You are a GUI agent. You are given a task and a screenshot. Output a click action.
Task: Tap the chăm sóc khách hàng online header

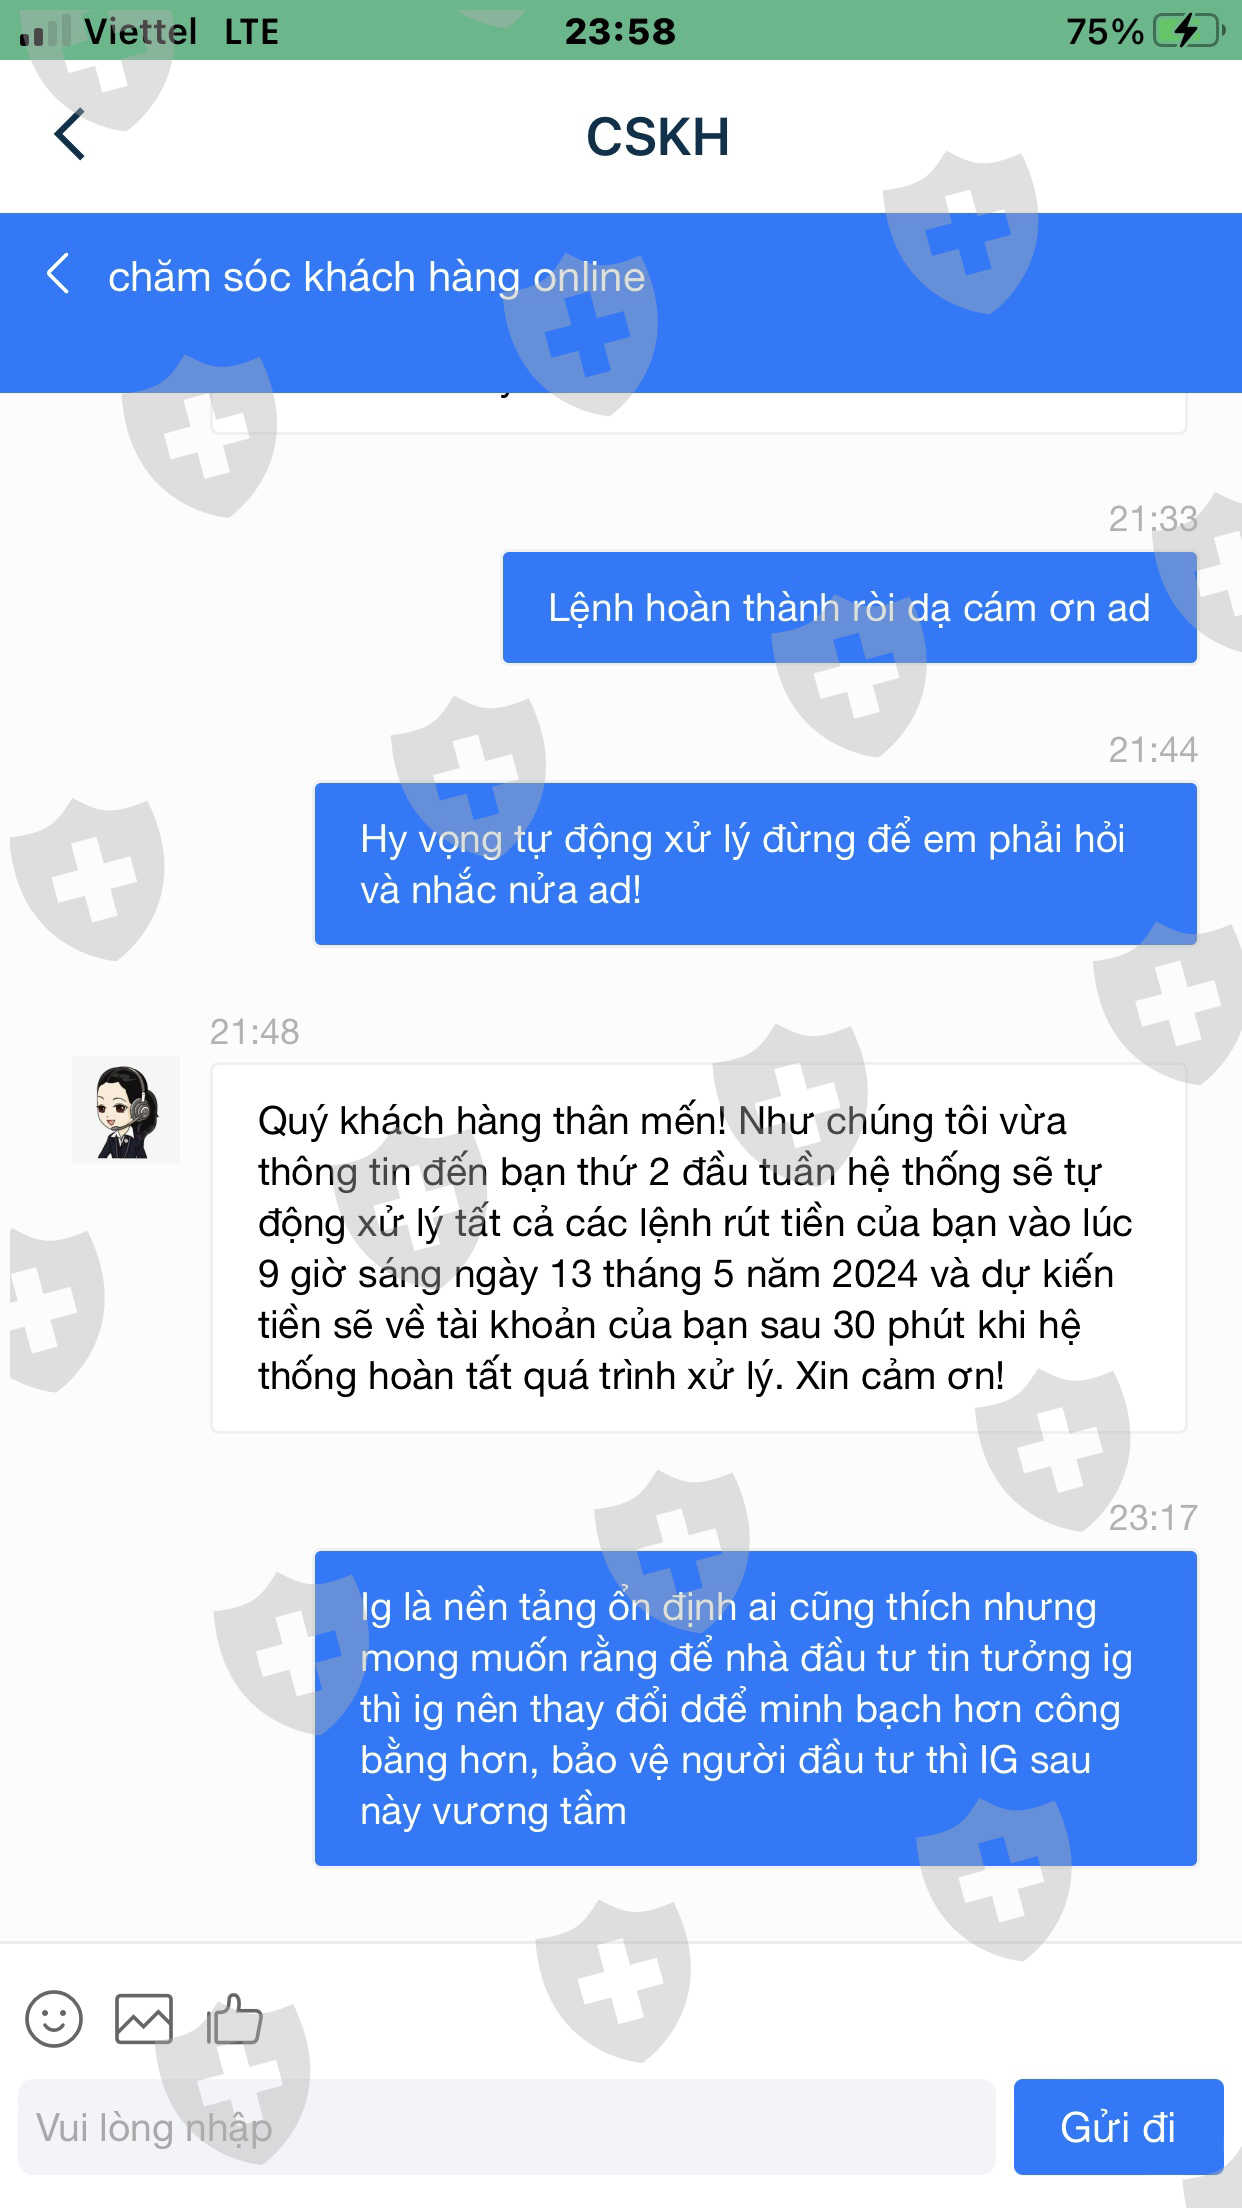tap(376, 277)
